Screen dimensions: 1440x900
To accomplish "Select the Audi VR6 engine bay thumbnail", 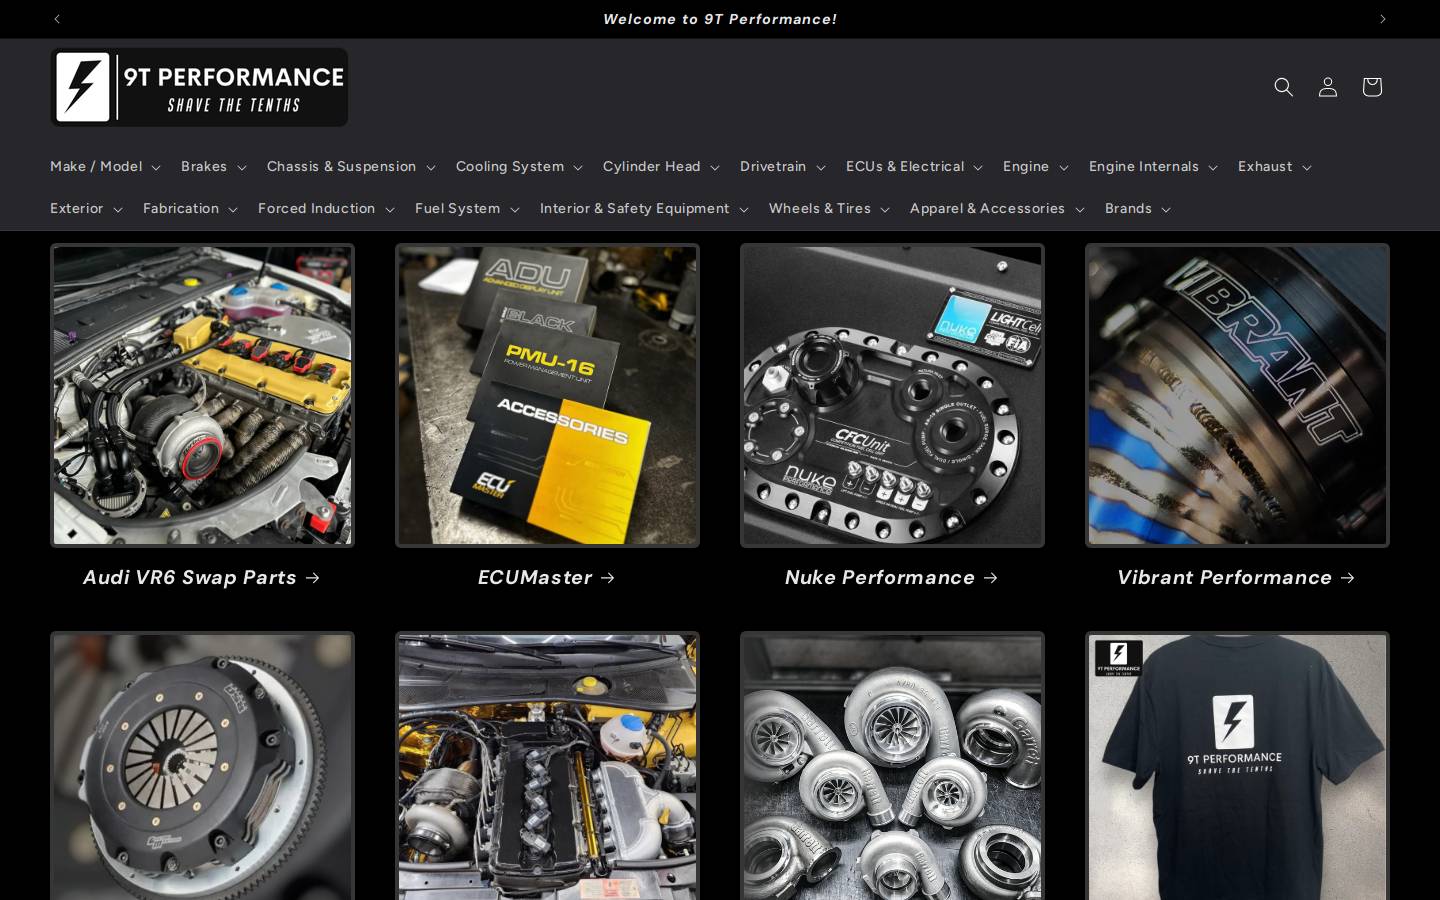I will [202, 395].
